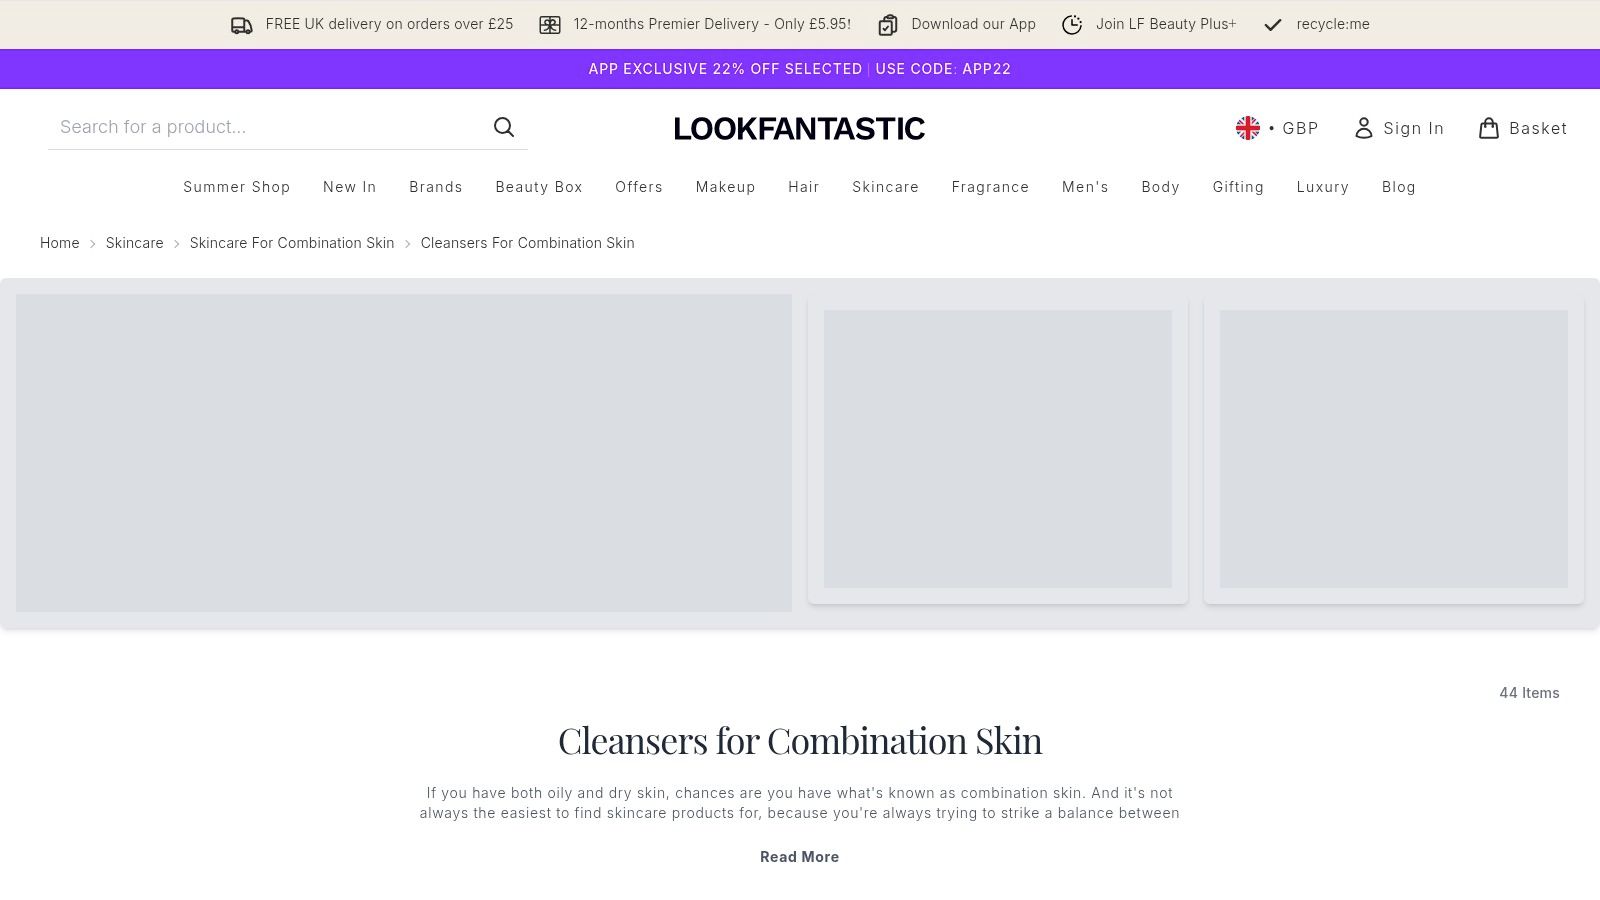Open the Men's menu

tap(1085, 187)
